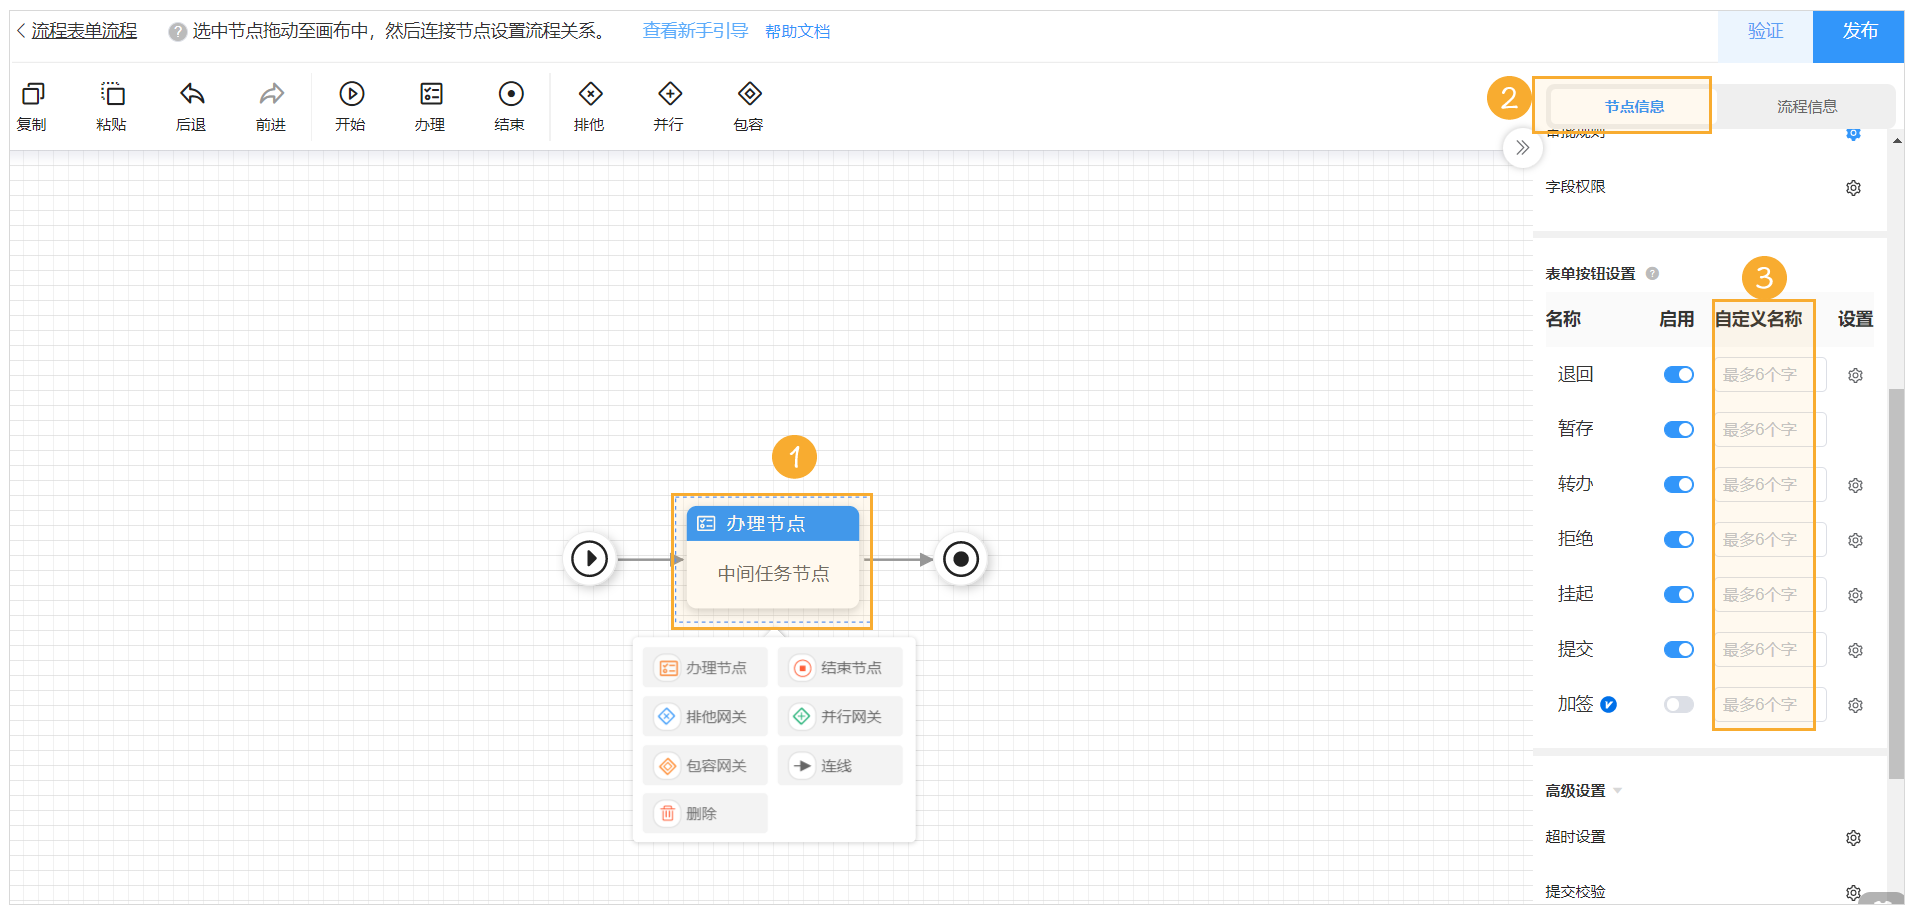Turn off the 提交 toggle
The width and height of the screenshot is (1910, 908).
[1678, 649]
